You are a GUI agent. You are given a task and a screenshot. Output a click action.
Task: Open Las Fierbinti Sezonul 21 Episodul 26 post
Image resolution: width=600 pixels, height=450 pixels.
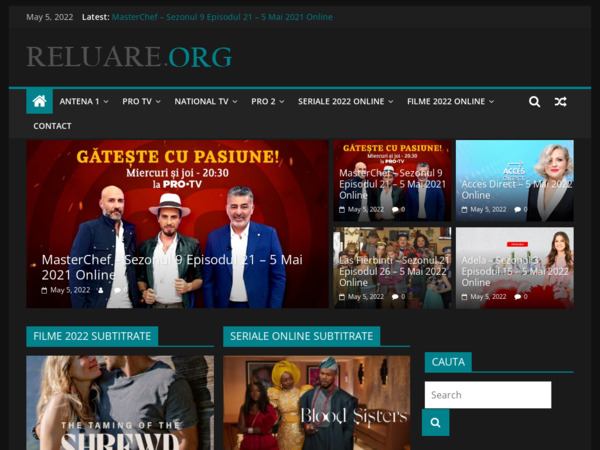point(393,271)
